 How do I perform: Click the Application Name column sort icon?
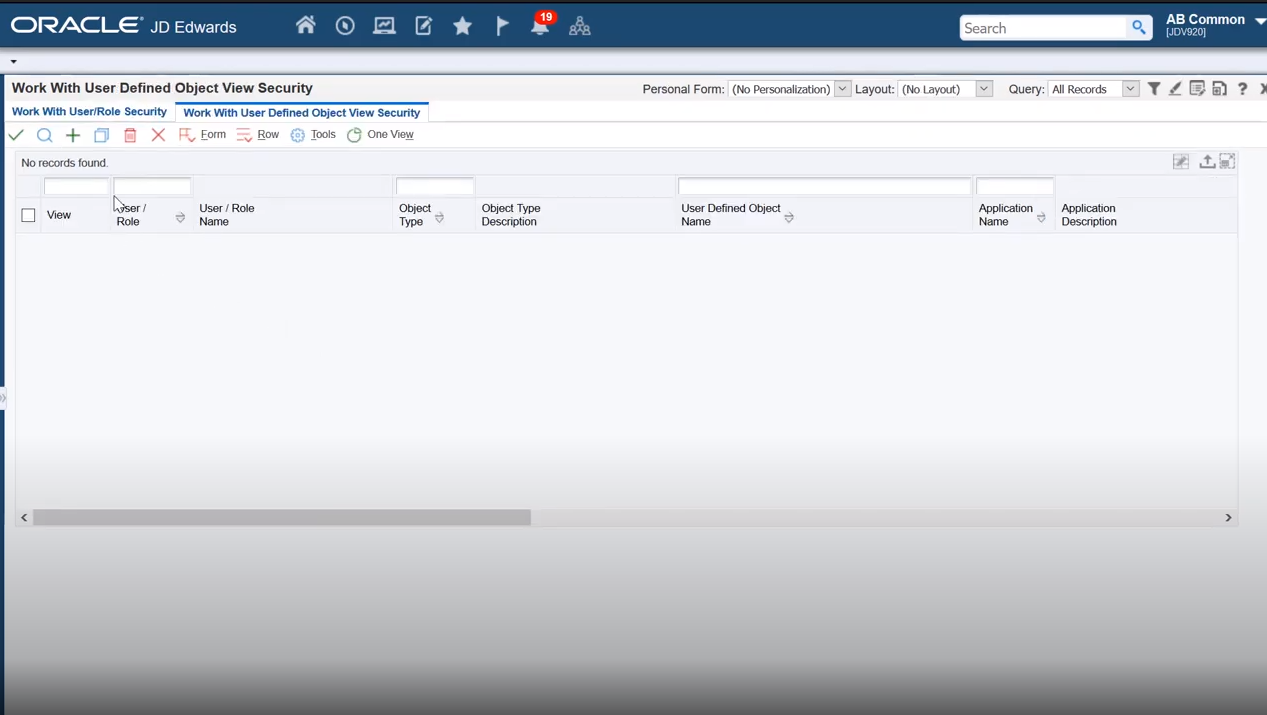(1041, 217)
